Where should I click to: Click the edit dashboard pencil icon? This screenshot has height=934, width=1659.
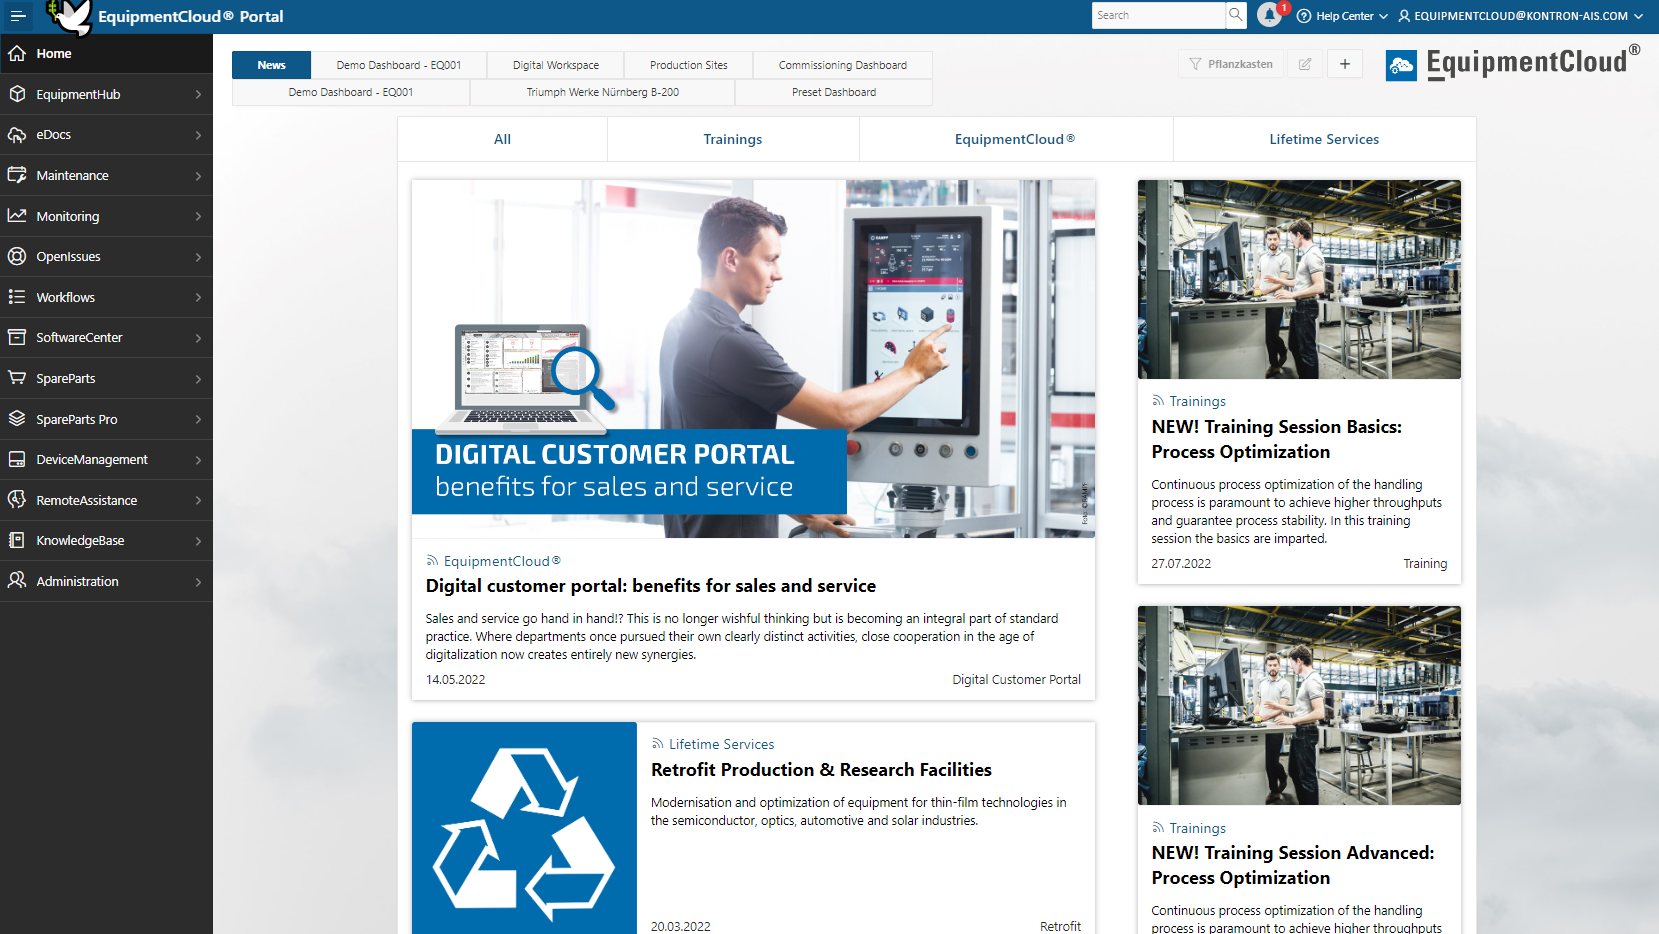[1305, 64]
